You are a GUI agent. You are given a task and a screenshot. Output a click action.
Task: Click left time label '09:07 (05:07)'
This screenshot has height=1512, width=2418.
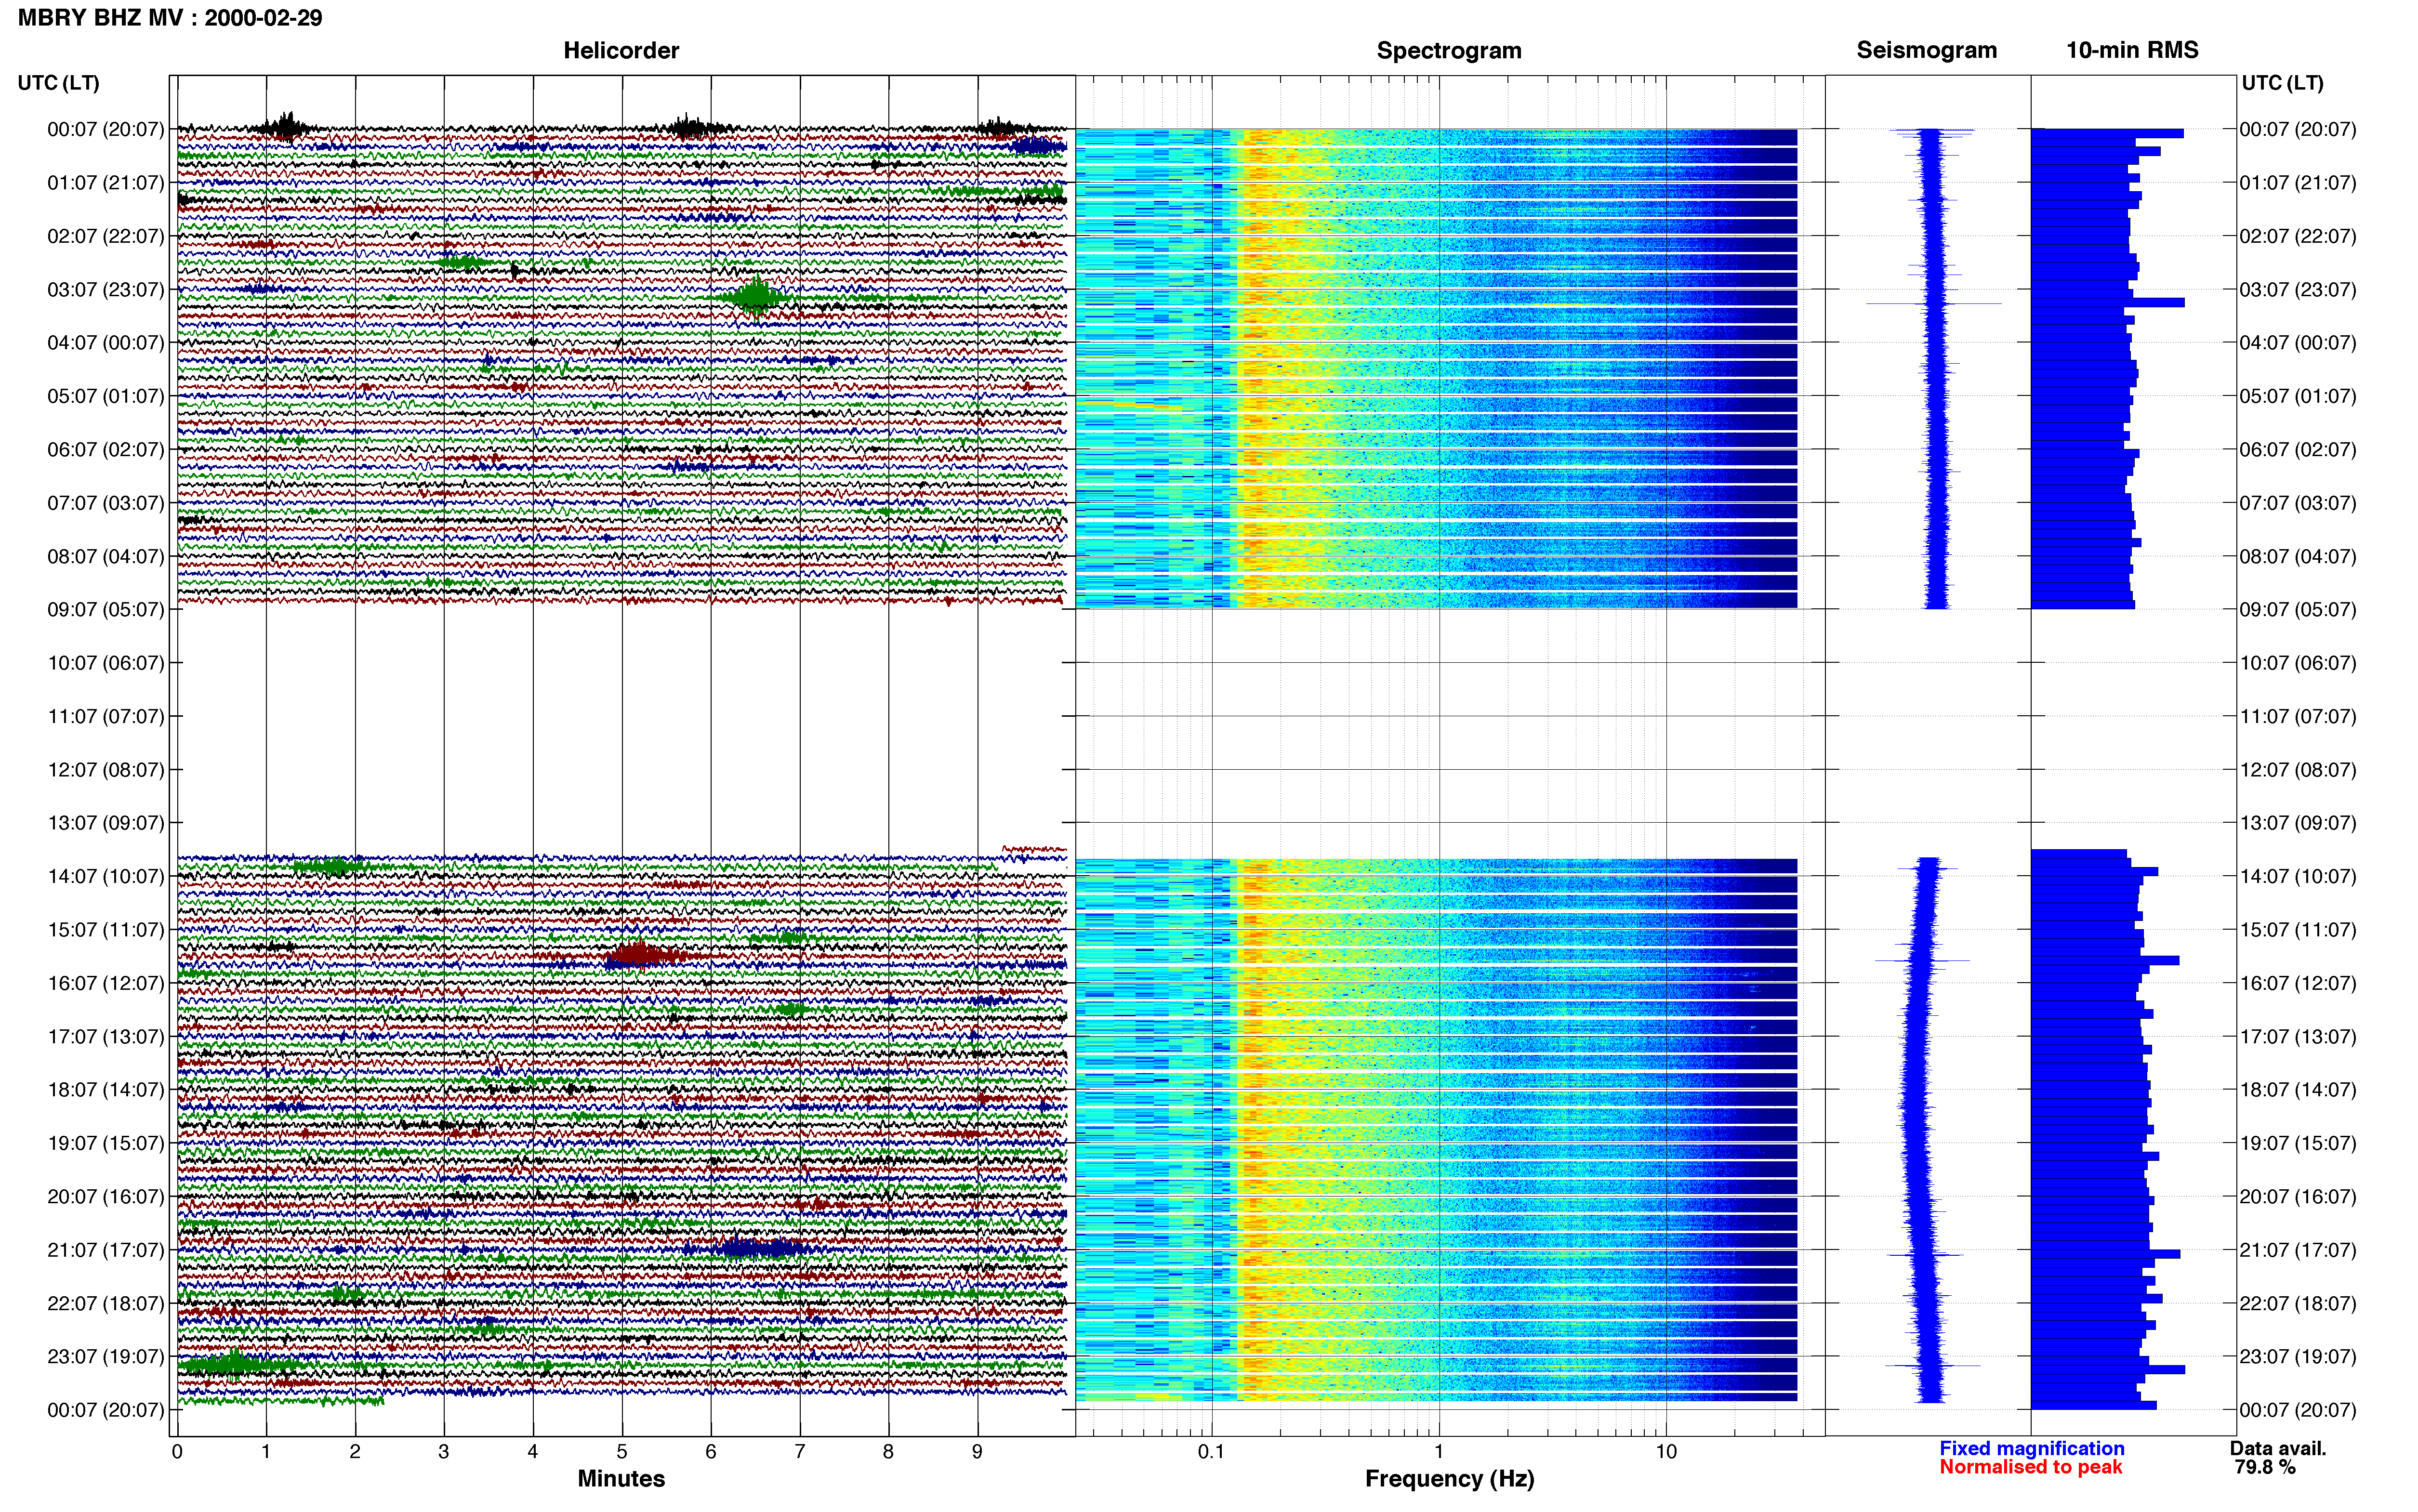pyautogui.click(x=106, y=609)
